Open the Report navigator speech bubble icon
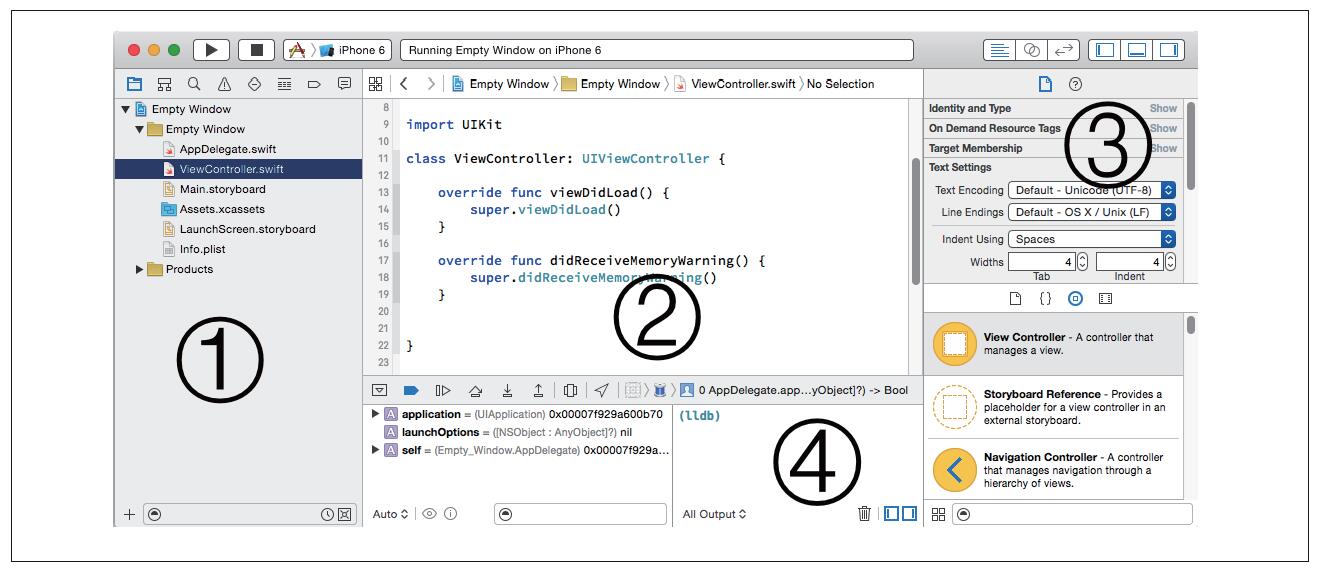 [344, 84]
